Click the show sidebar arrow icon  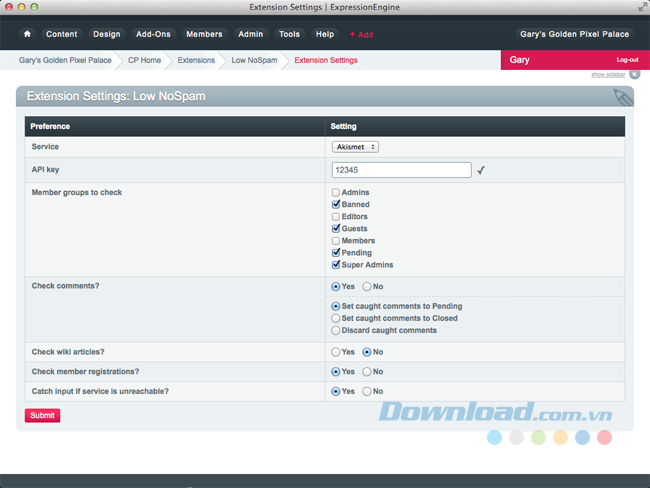click(635, 74)
